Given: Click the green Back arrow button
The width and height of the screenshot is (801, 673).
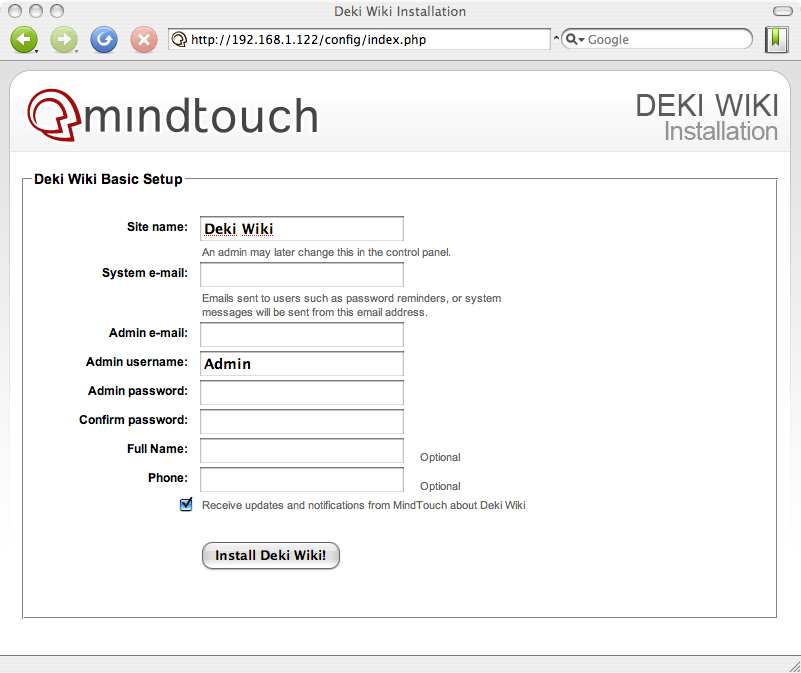Looking at the screenshot, I should click(24, 39).
